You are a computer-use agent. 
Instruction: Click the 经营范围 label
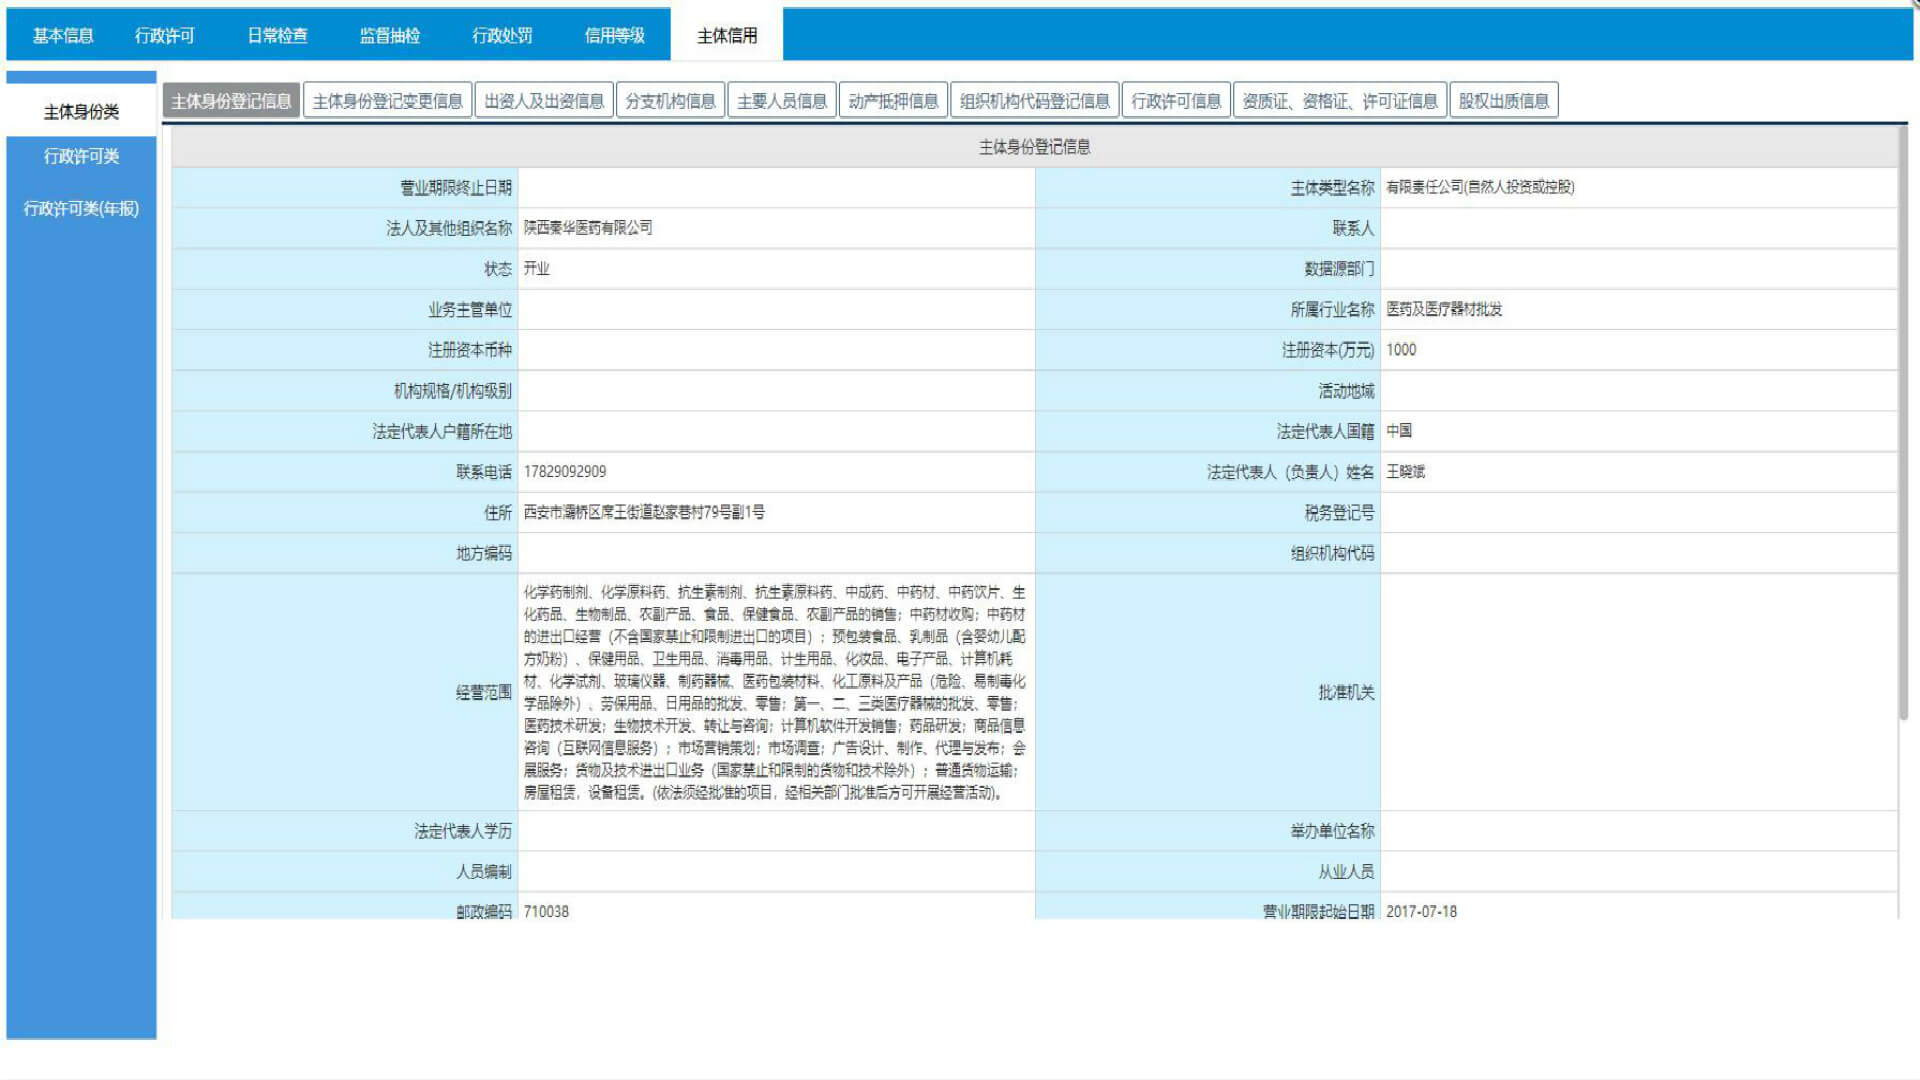point(484,692)
